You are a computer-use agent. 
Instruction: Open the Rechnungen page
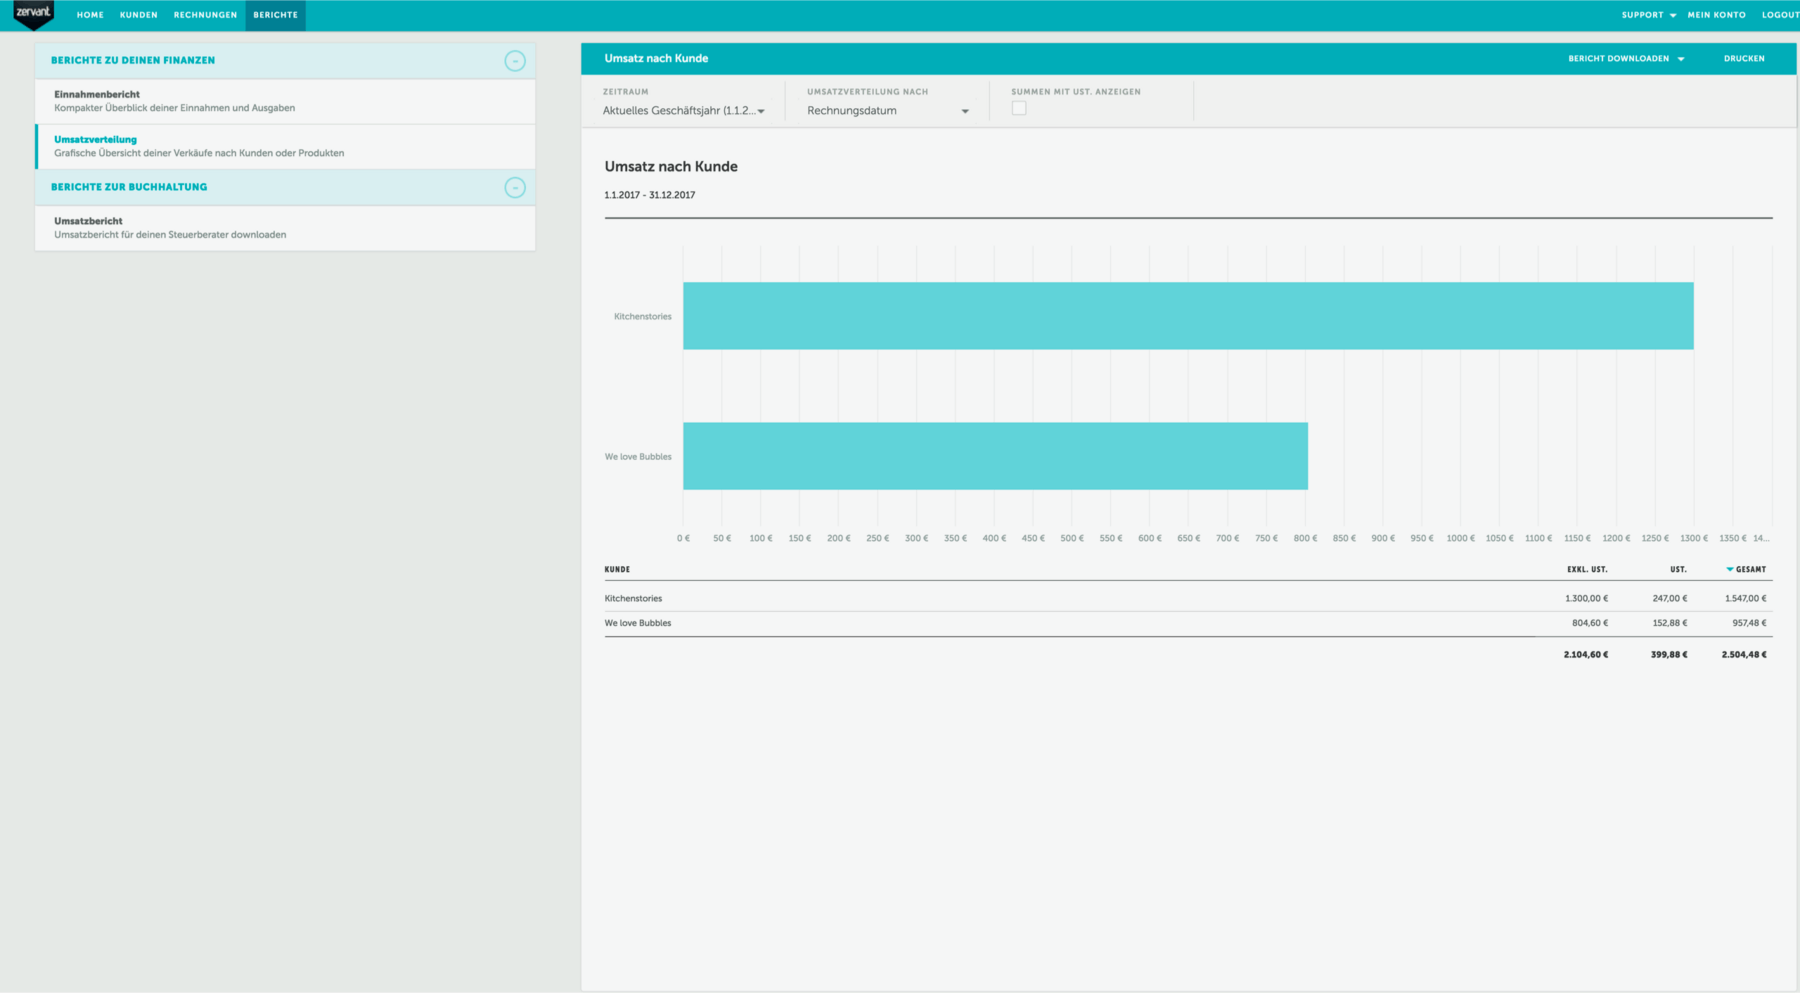coord(205,15)
